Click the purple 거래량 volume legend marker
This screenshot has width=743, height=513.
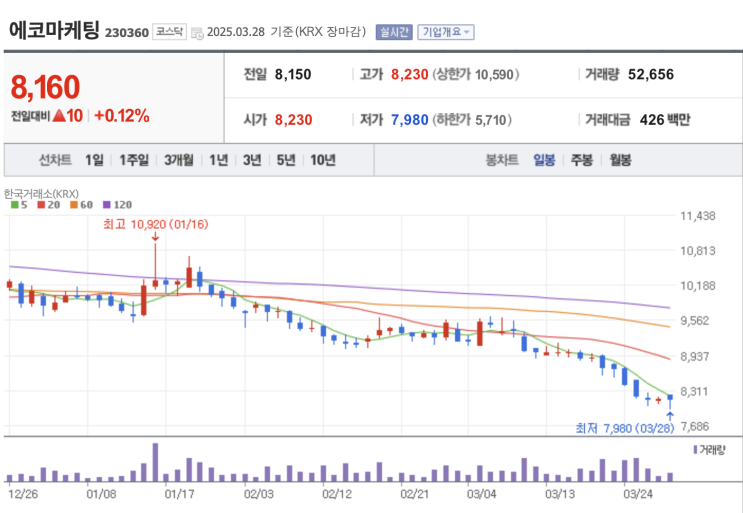pyautogui.click(x=695, y=450)
